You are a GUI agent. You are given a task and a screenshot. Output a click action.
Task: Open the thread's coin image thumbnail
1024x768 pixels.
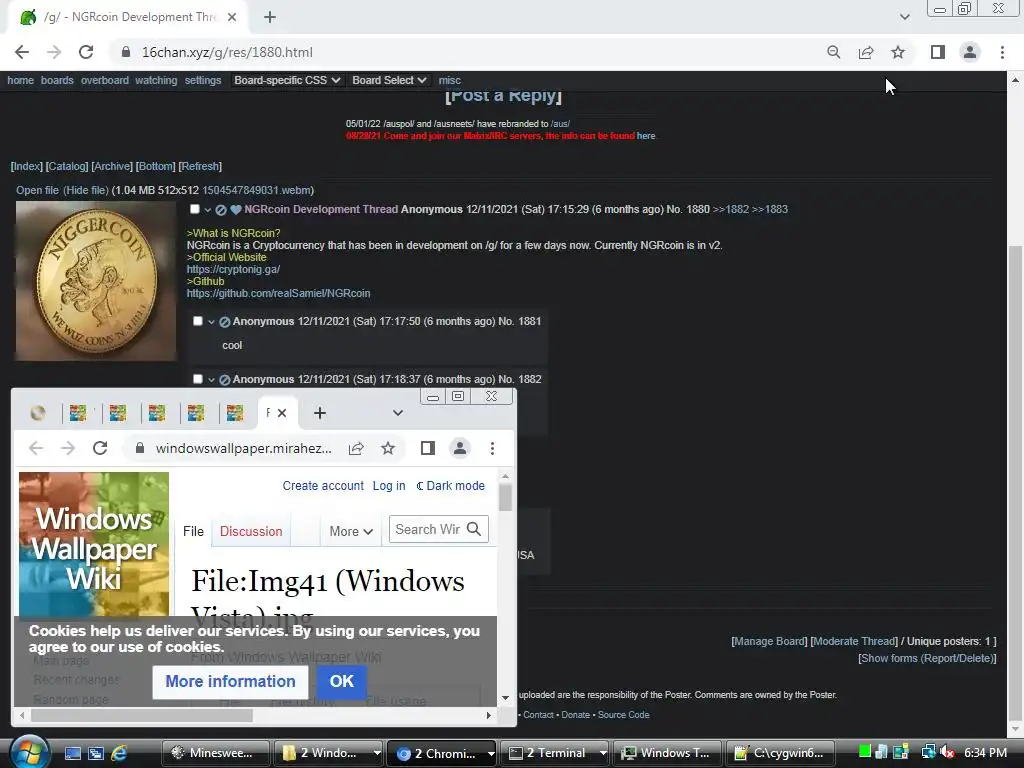95,281
